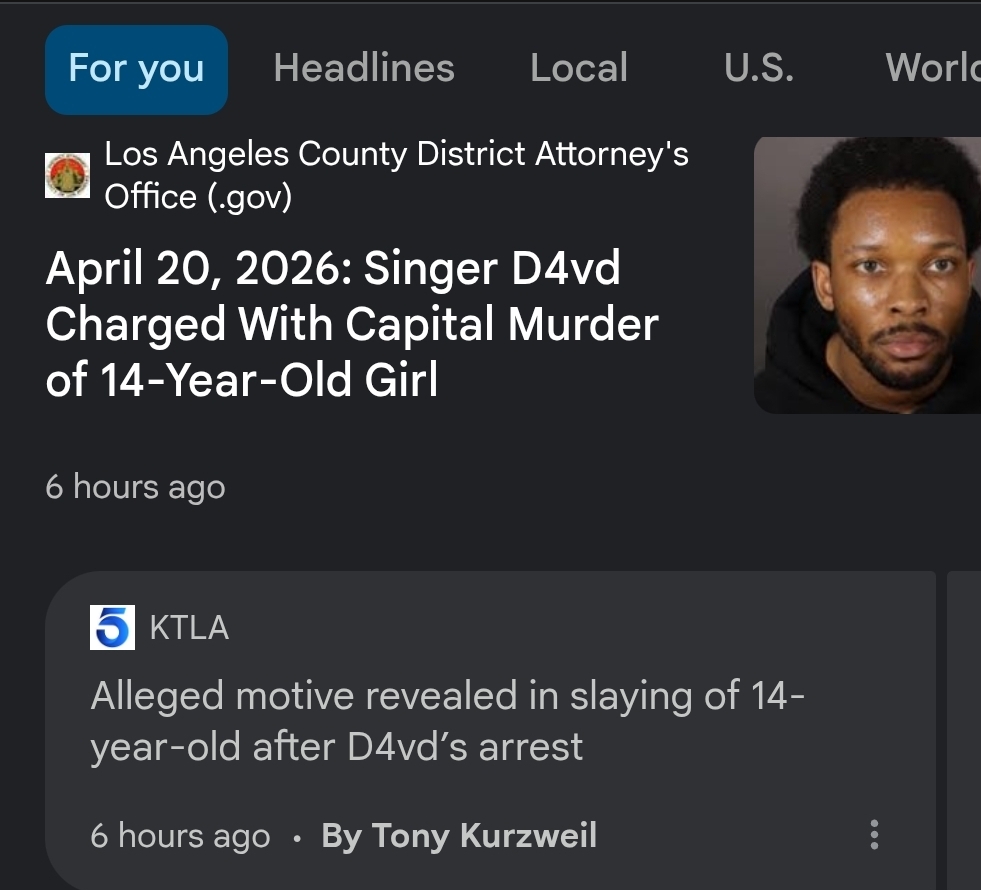Click the District Attorney's Office seal icon
This screenshot has height=890, width=981.
tap(68, 176)
